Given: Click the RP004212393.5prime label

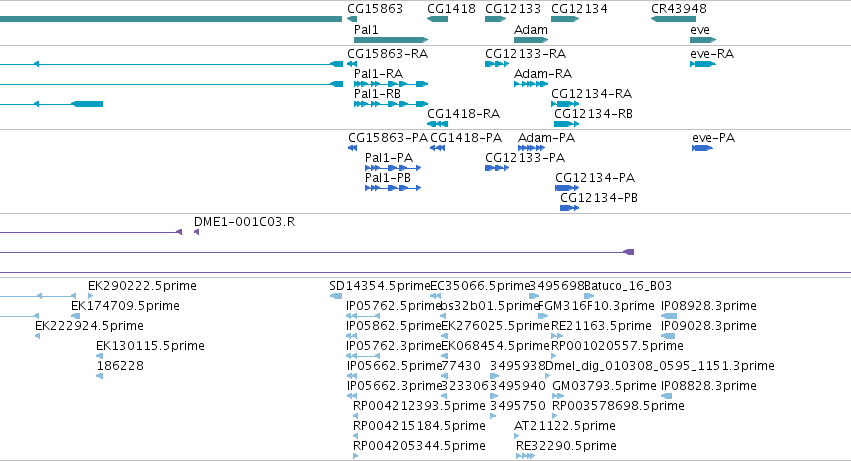Looking at the screenshot, I should (x=419, y=406).
